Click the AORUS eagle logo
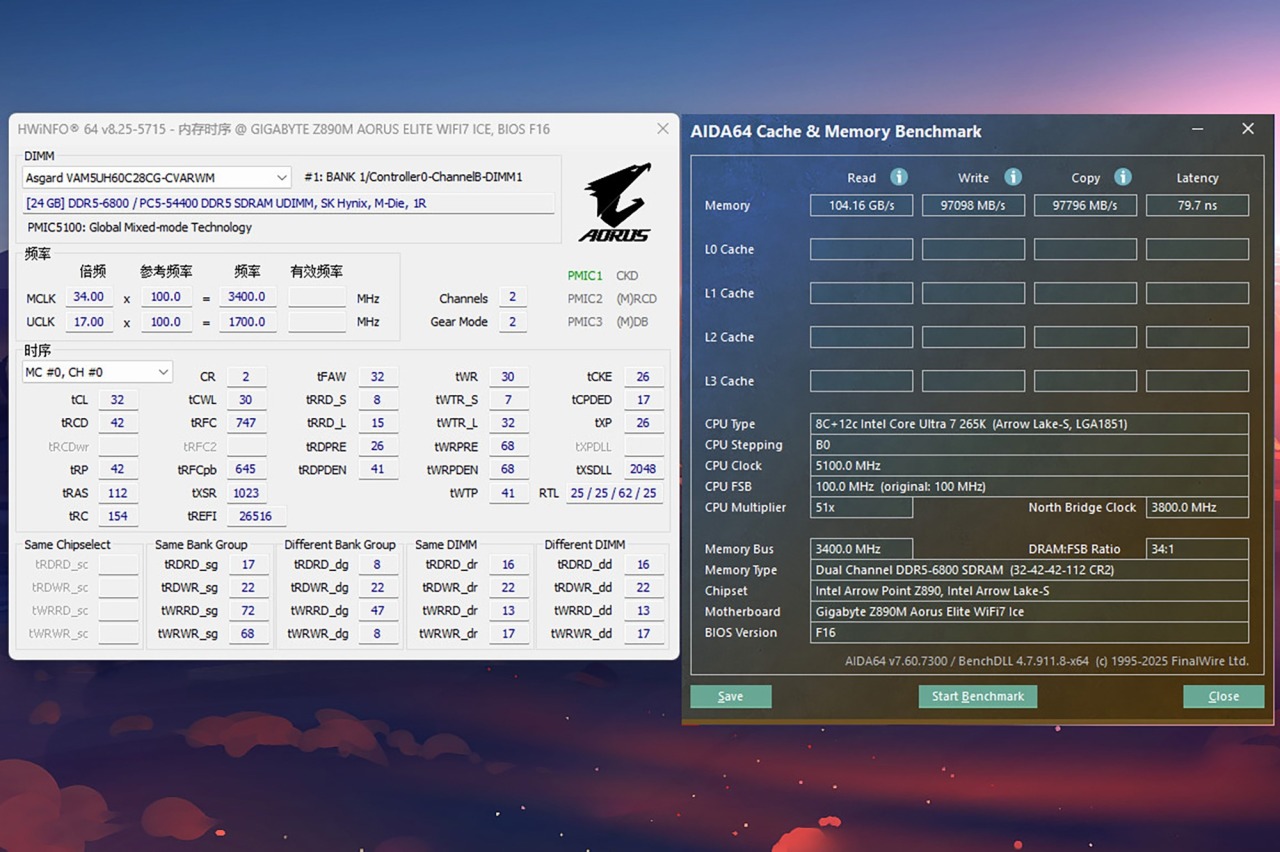Screen dimensions: 1280x852 coord(616,203)
